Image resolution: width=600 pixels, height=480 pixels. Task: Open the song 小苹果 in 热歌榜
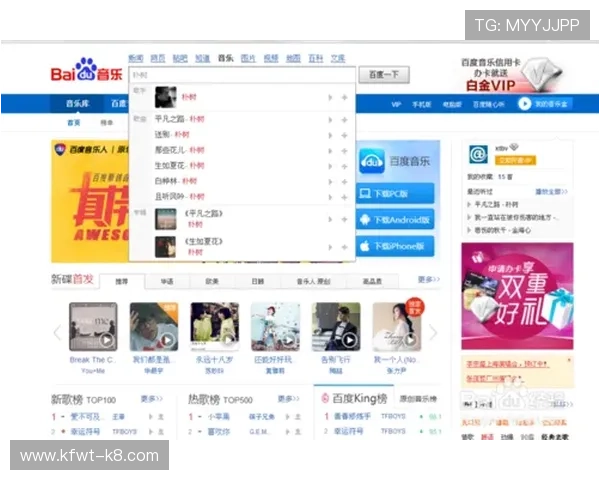[x=218, y=416]
